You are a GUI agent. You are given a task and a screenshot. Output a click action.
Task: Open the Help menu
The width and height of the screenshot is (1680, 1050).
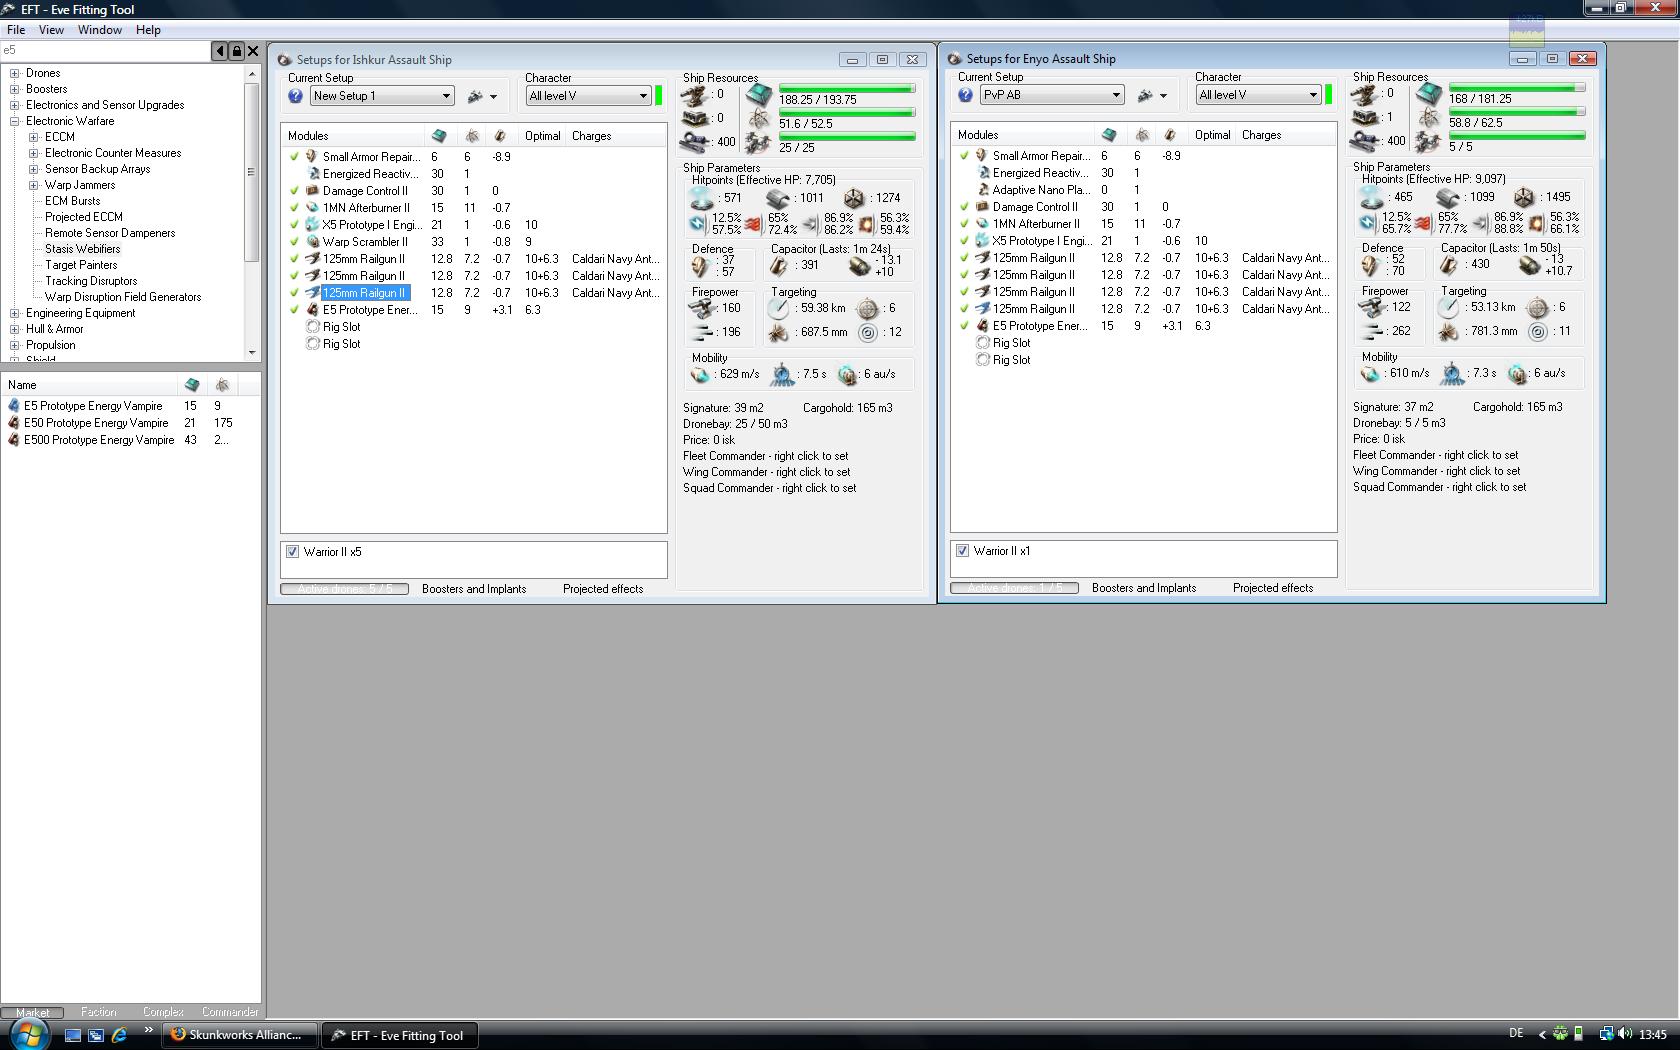[x=148, y=30]
